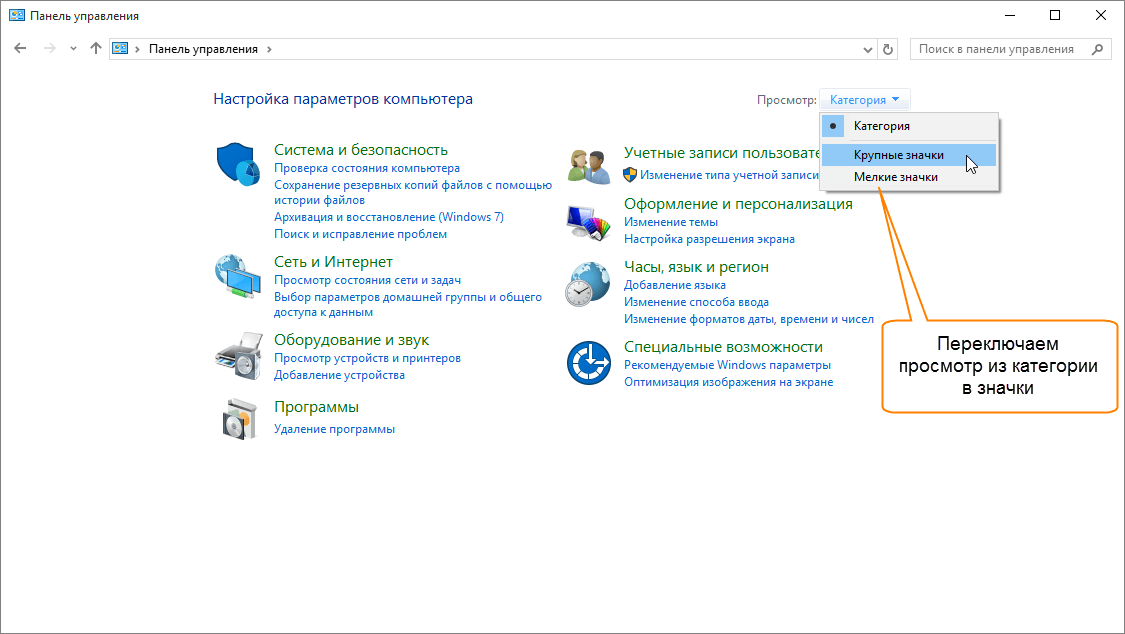
Task: Click the System and Security shield icon
Action: (x=237, y=164)
